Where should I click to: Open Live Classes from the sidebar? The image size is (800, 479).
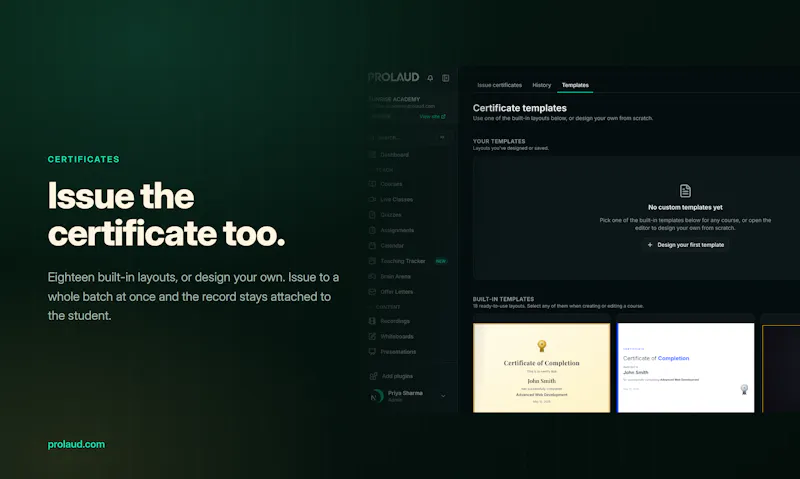(391, 199)
